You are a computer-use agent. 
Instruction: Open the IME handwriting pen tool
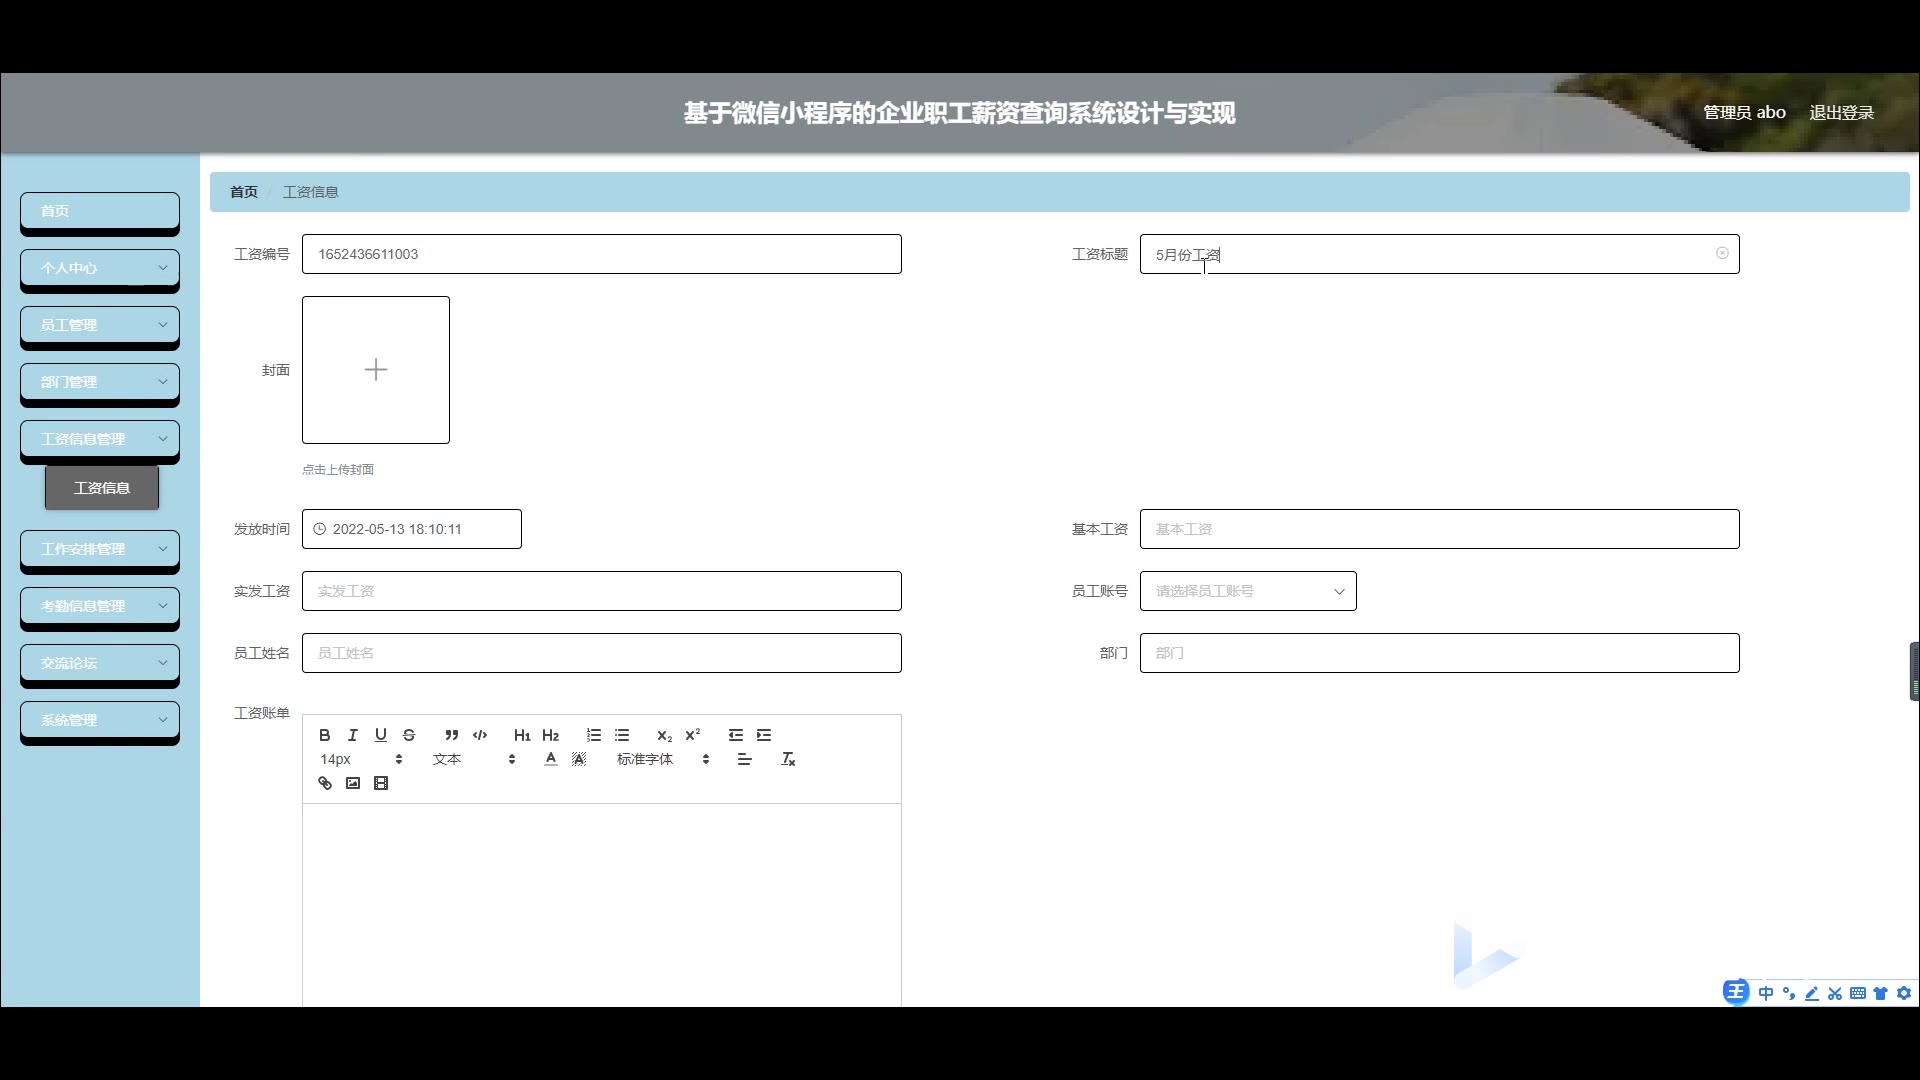coord(1812,993)
